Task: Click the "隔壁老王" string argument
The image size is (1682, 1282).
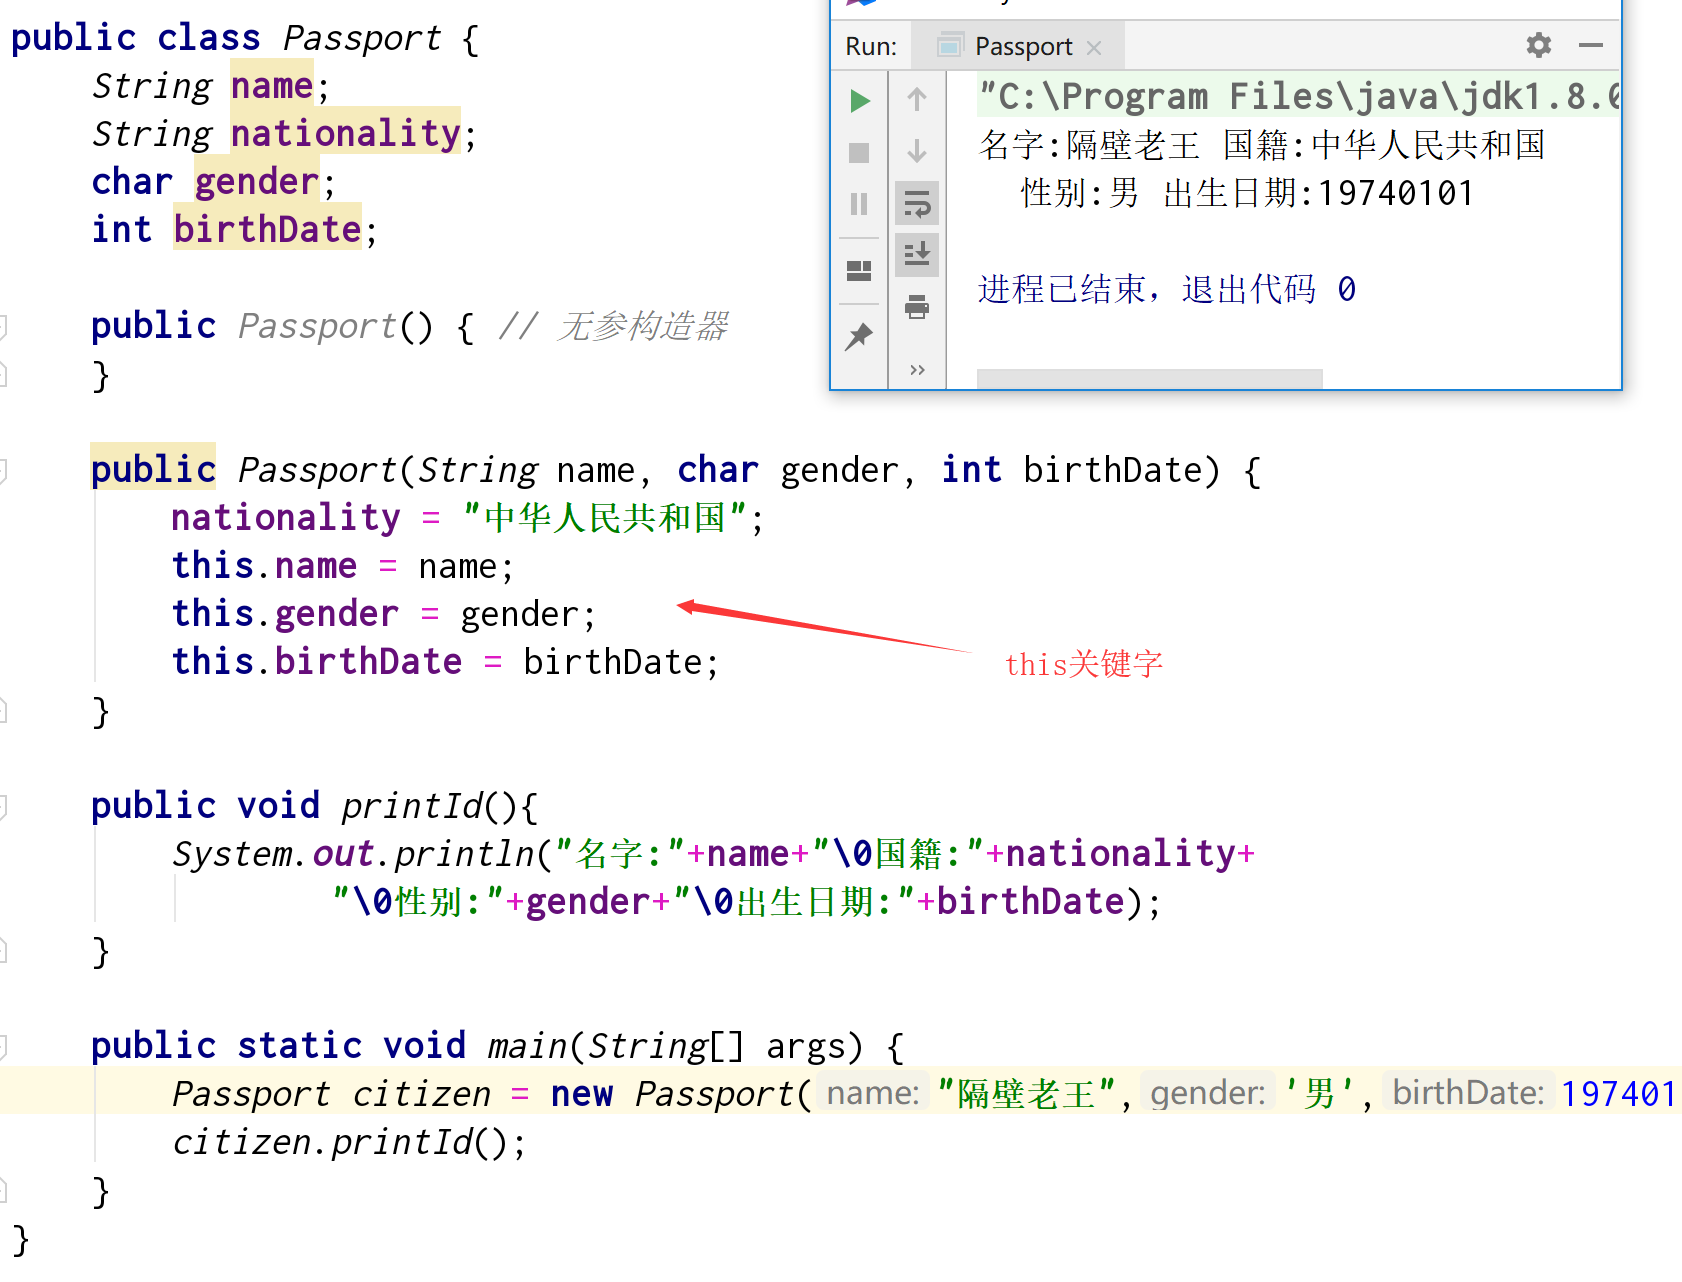Action: [1026, 1094]
